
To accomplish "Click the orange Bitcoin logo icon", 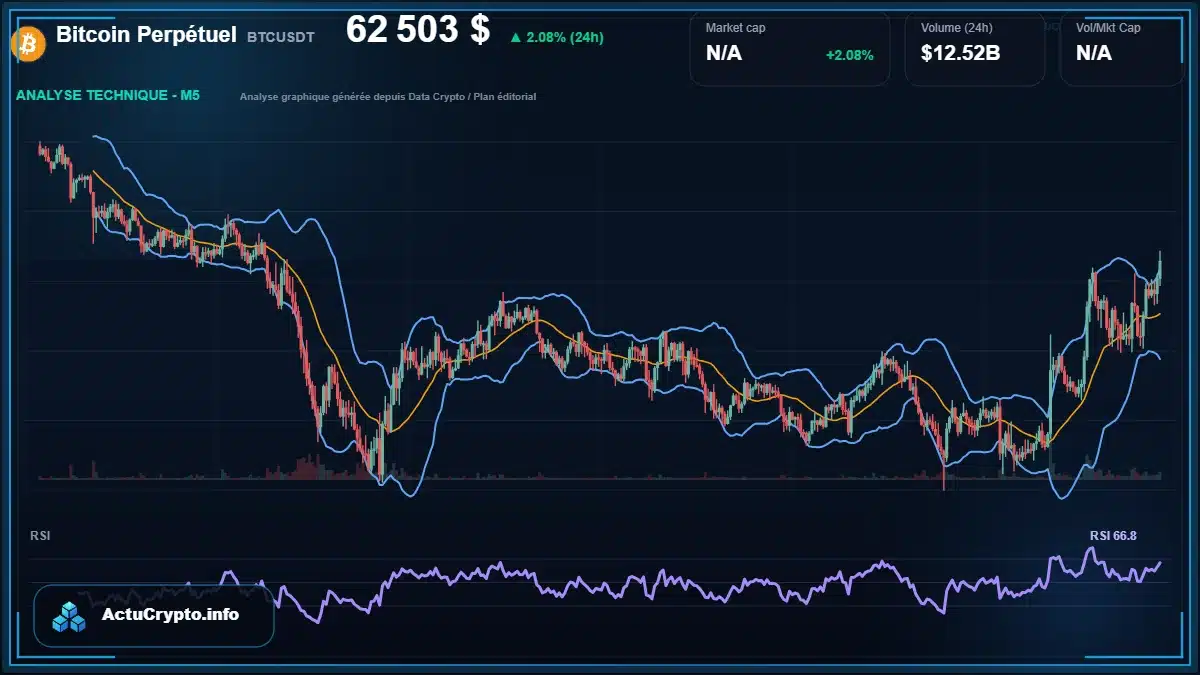I will 27,42.
